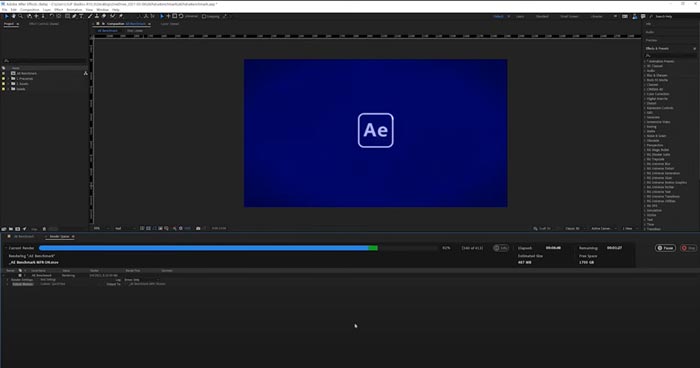
Task: Click Best Settings render settings link
Action: [x=48, y=280]
